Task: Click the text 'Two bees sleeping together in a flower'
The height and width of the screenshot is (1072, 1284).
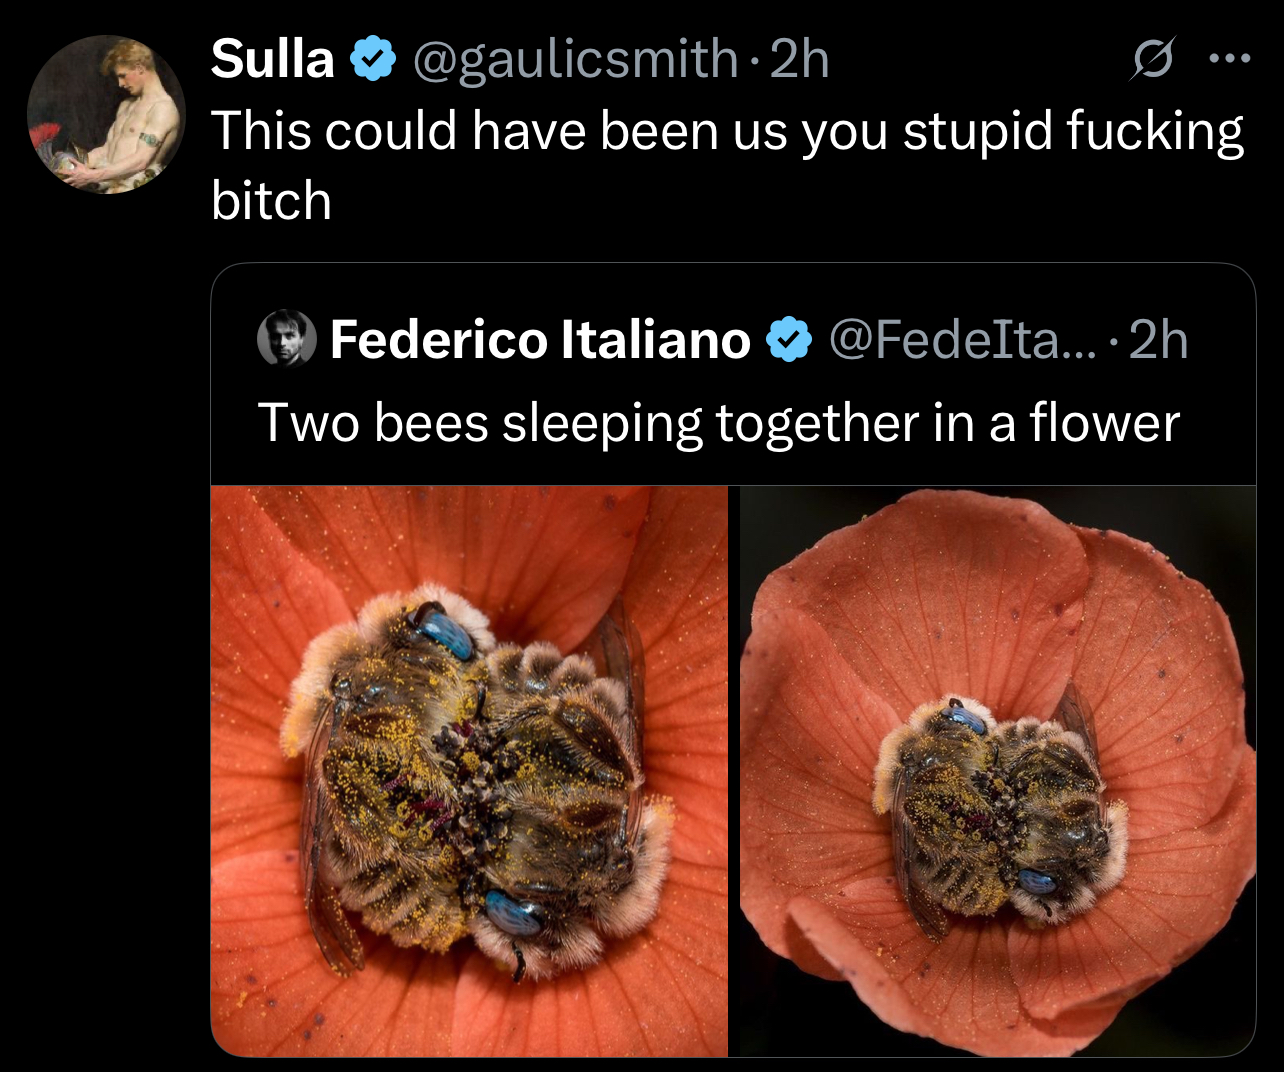Action: 718,423
